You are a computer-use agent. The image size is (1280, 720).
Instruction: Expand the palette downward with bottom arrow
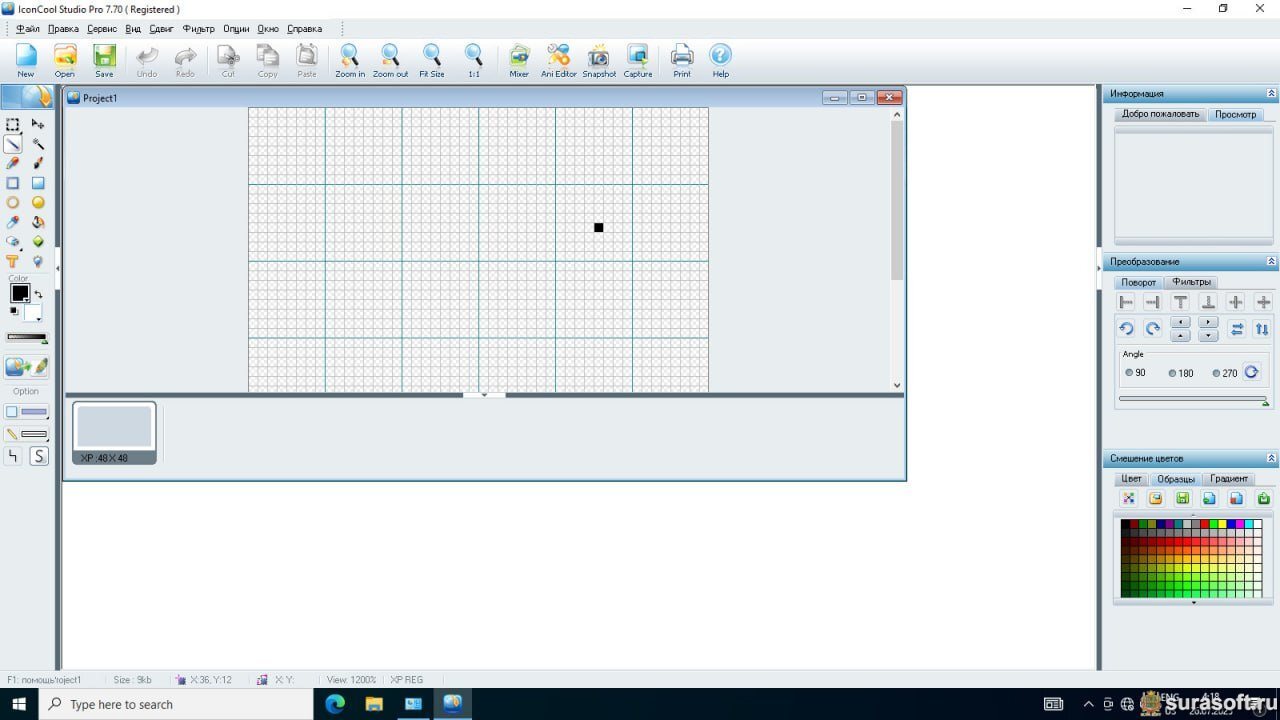[1193, 603]
